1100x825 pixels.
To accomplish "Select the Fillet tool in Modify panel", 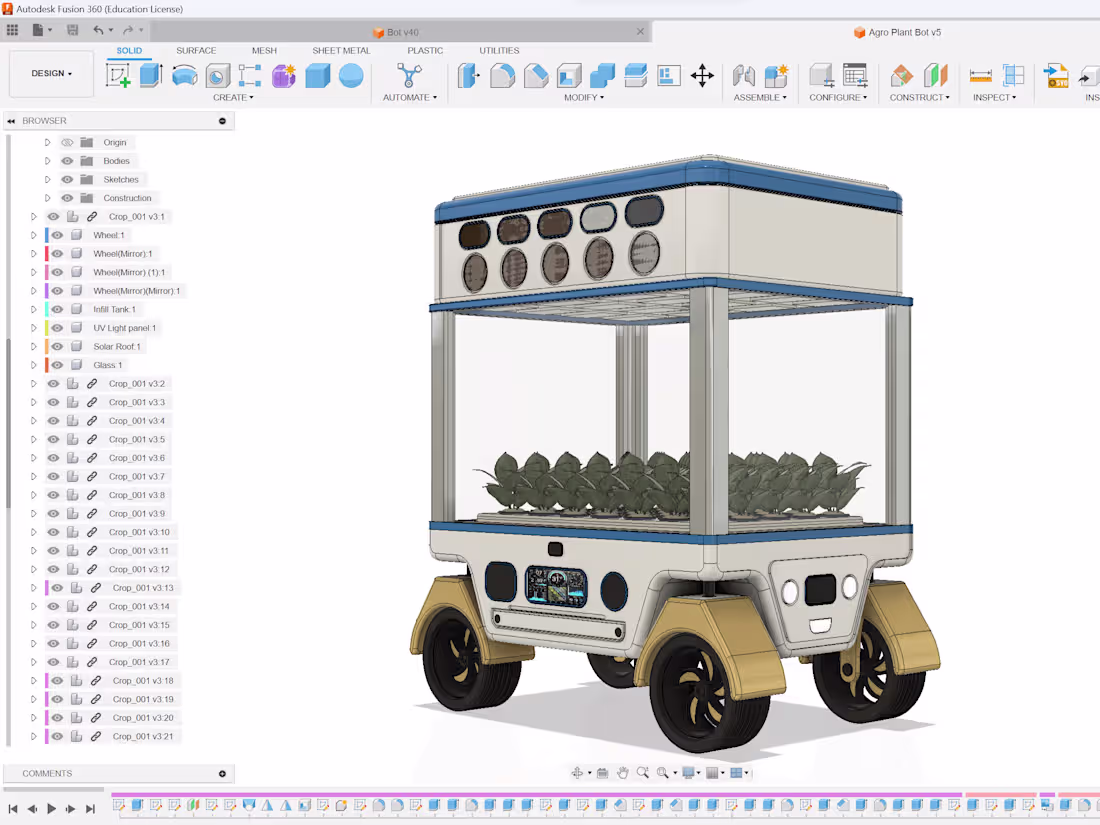I will pyautogui.click(x=502, y=76).
